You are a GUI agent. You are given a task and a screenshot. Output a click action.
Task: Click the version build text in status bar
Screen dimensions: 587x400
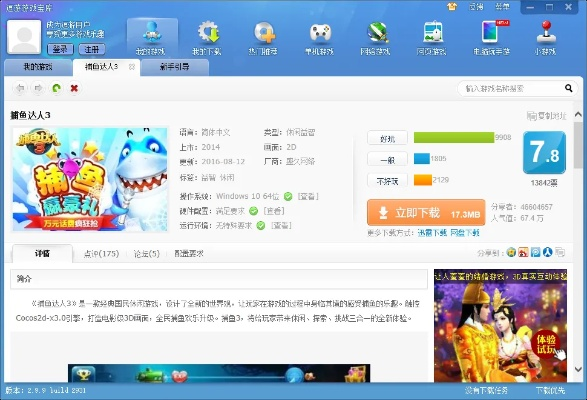[x=46, y=390]
